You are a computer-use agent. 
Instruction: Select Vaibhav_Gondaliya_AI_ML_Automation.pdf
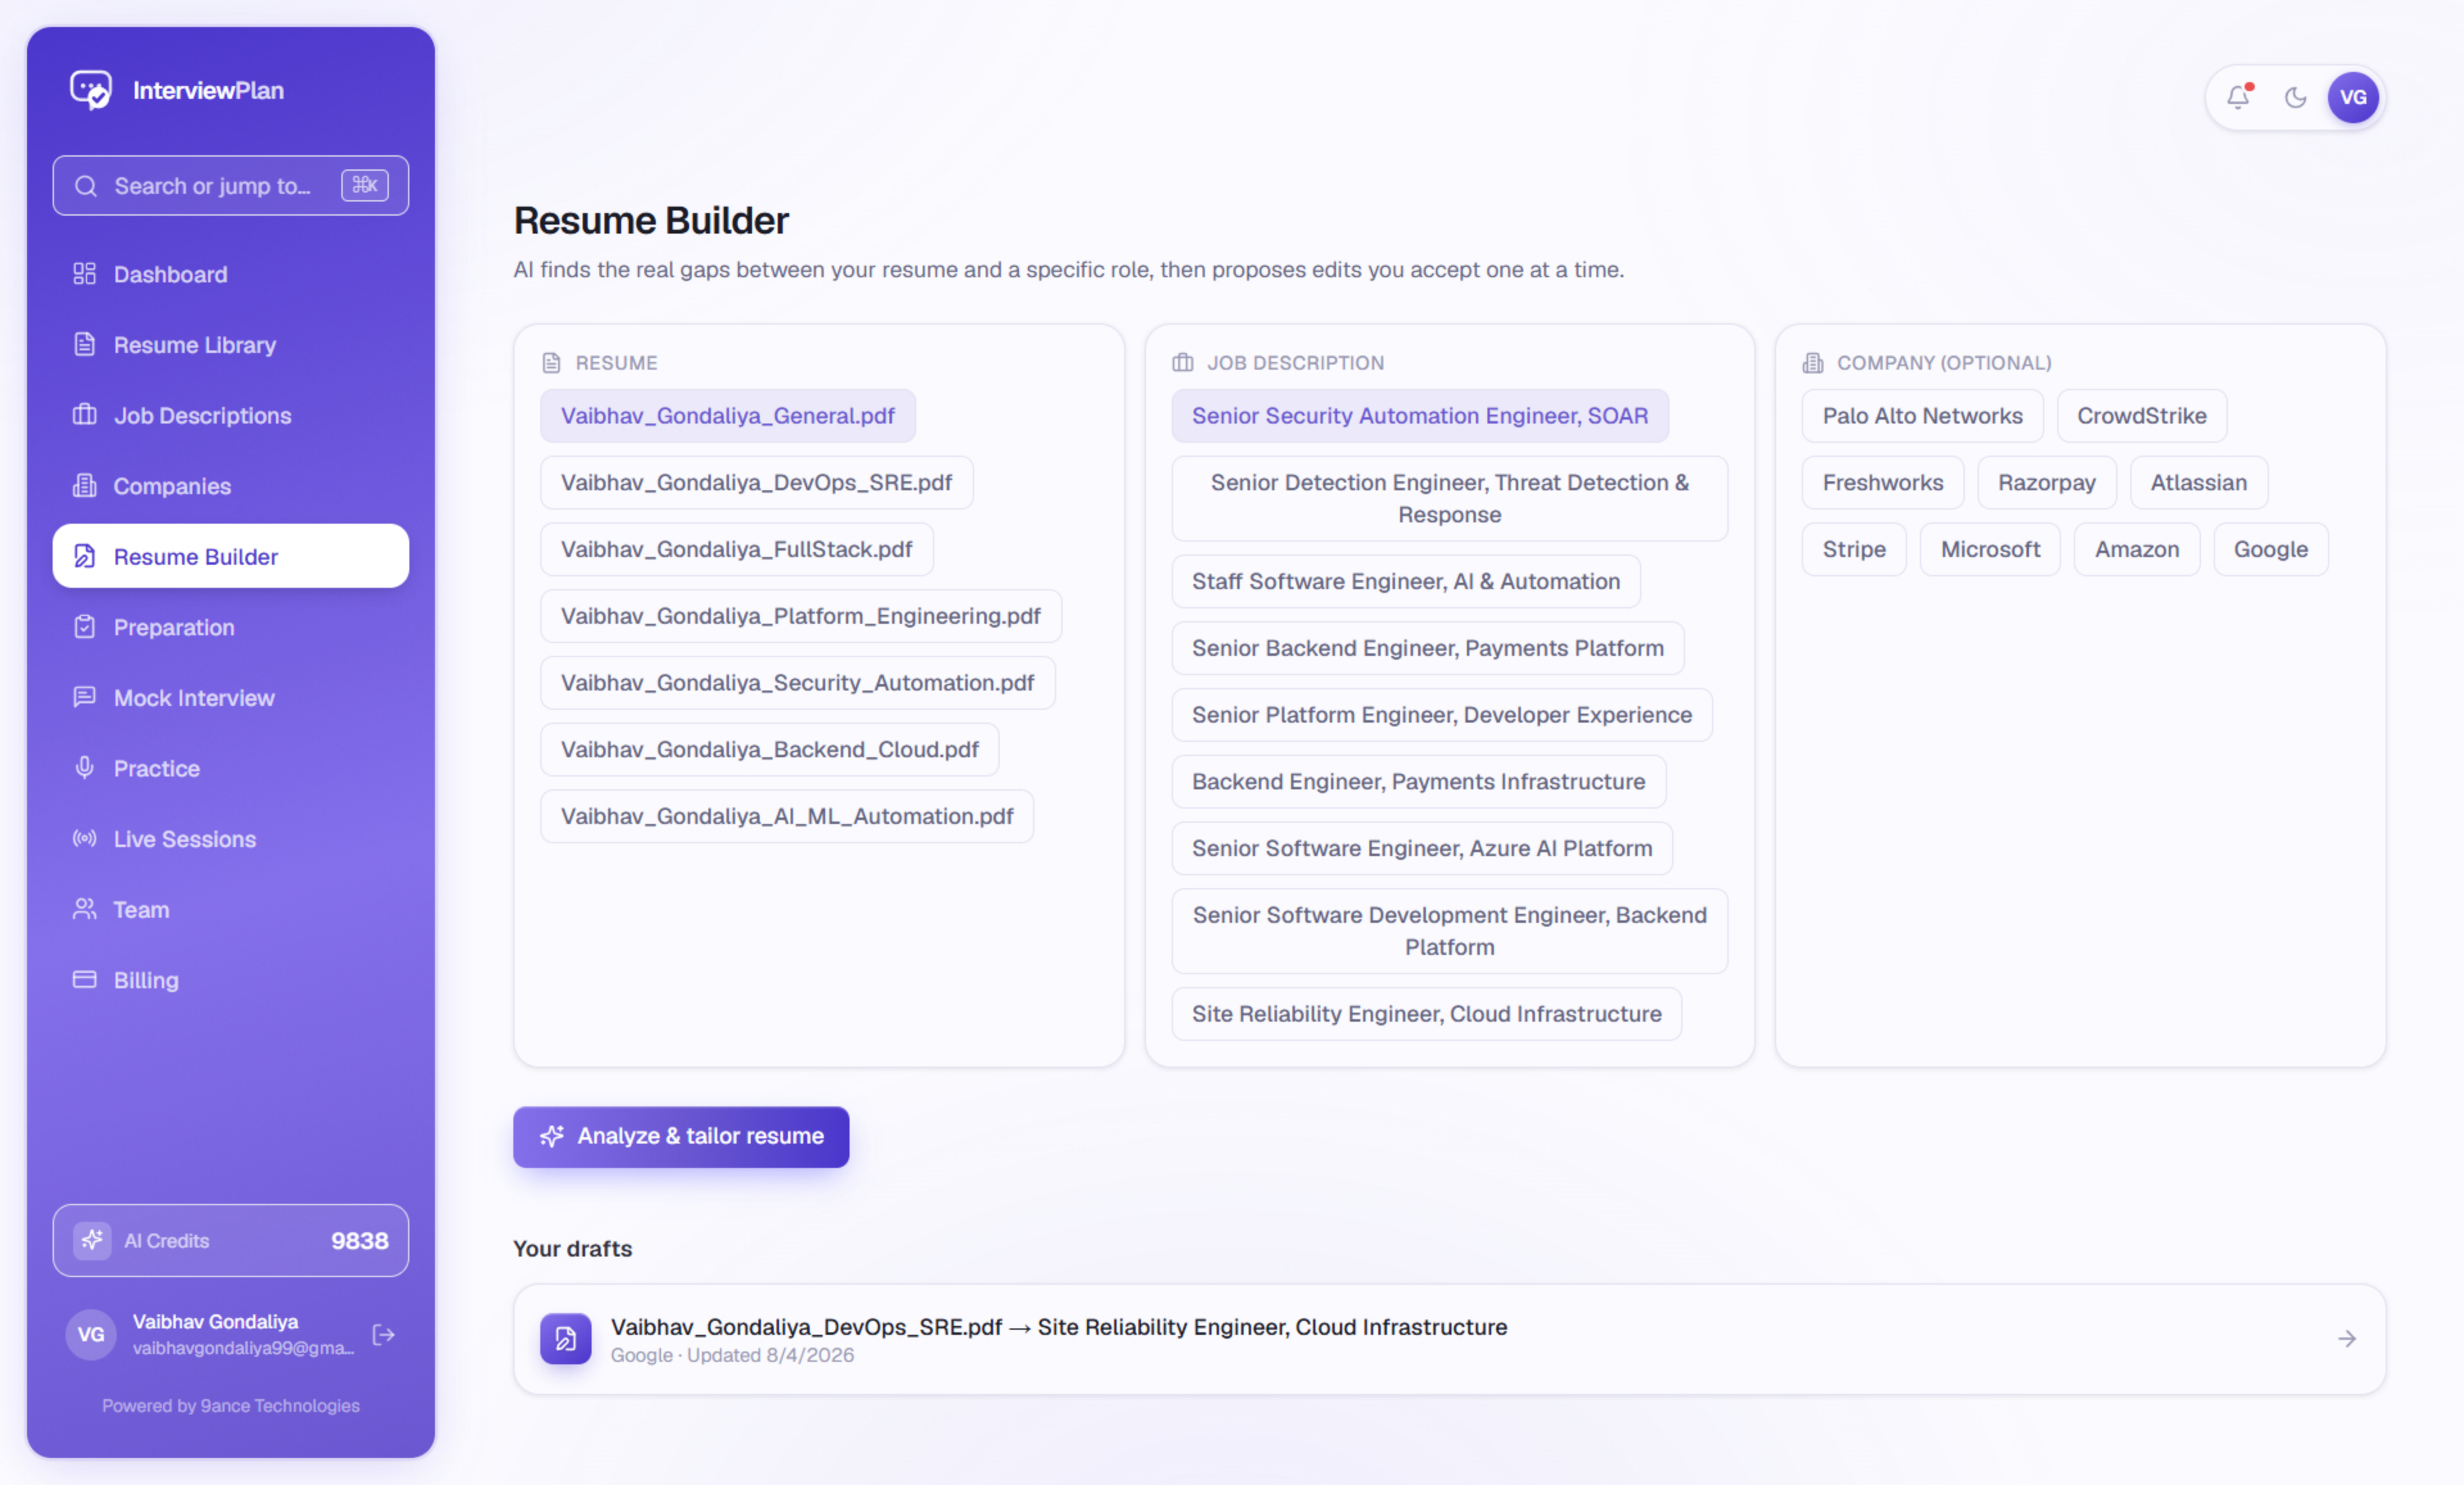coord(787,817)
